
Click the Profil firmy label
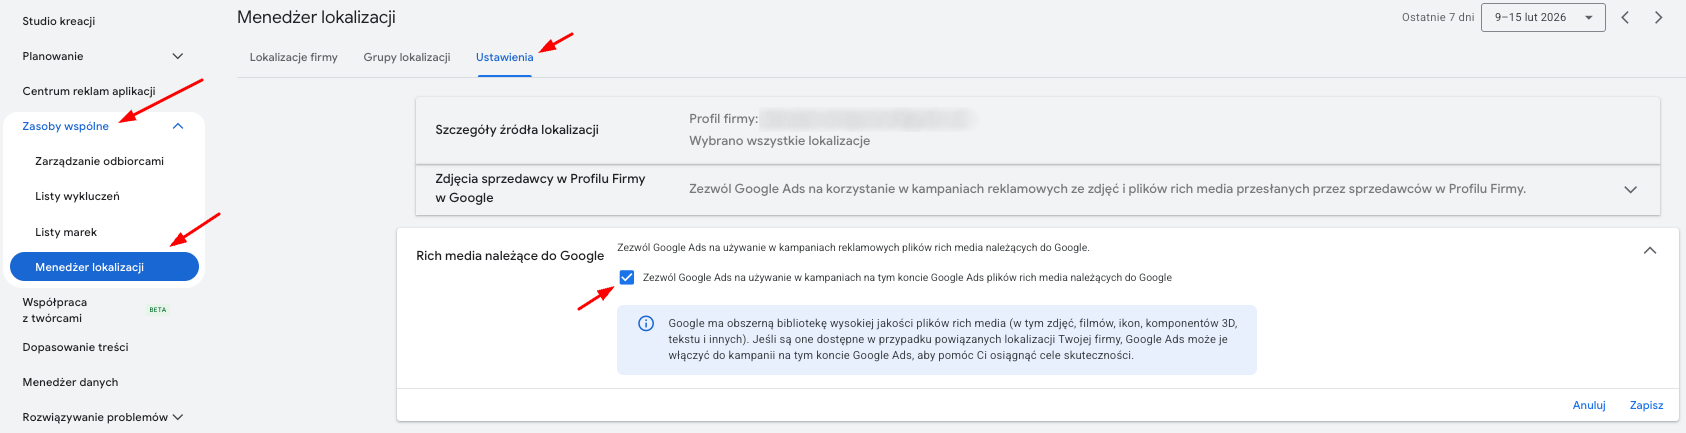pyautogui.click(x=723, y=119)
